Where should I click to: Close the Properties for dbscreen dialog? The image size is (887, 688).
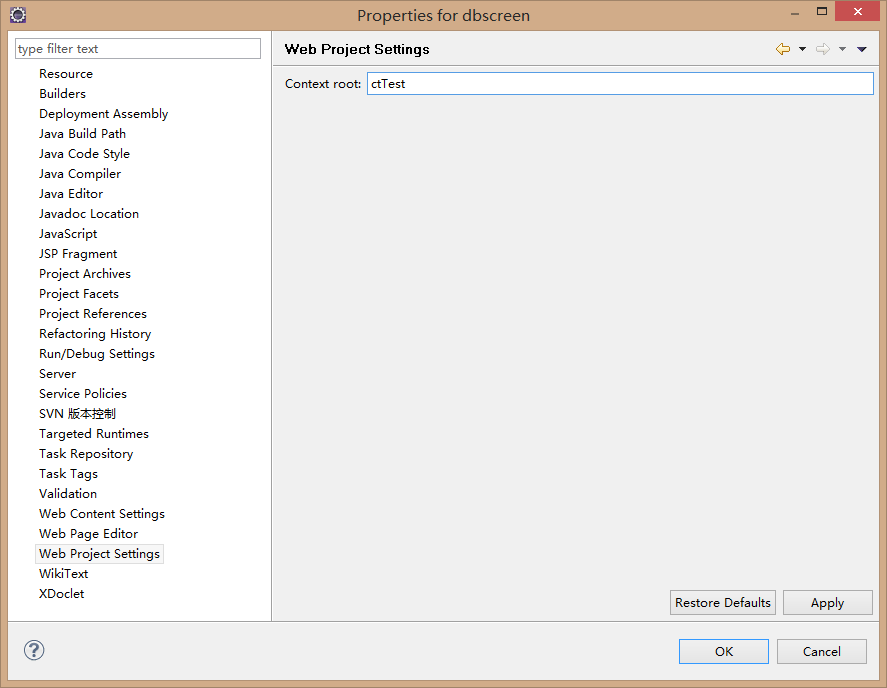pyautogui.click(x=857, y=12)
